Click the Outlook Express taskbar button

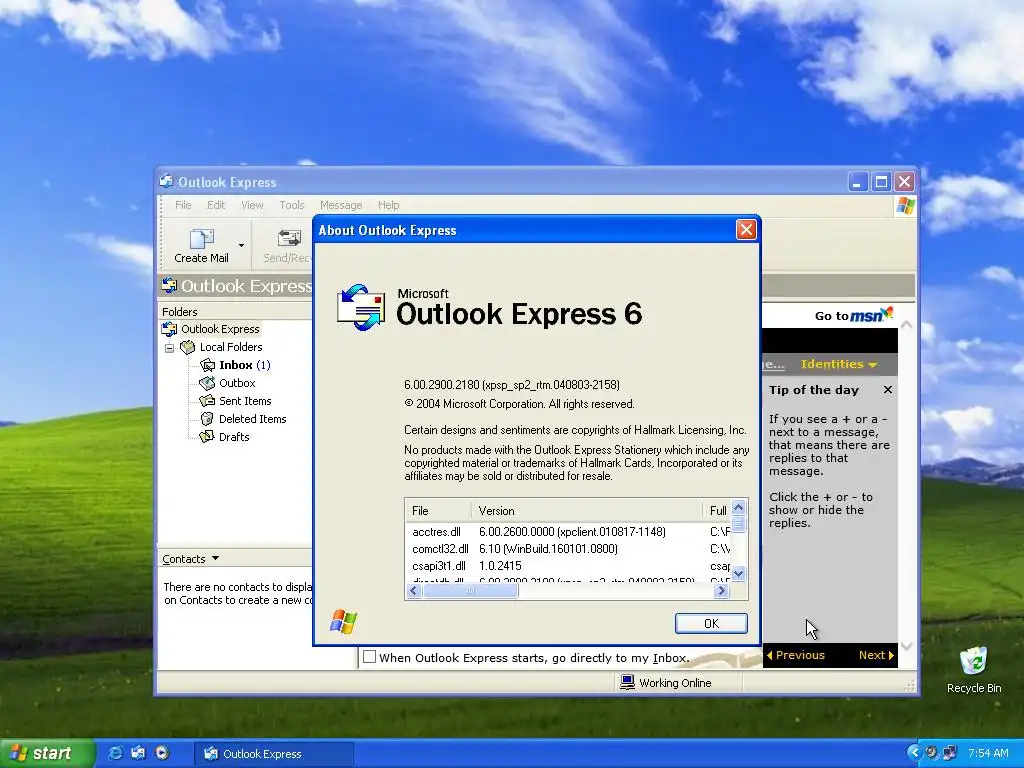coord(274,754)
